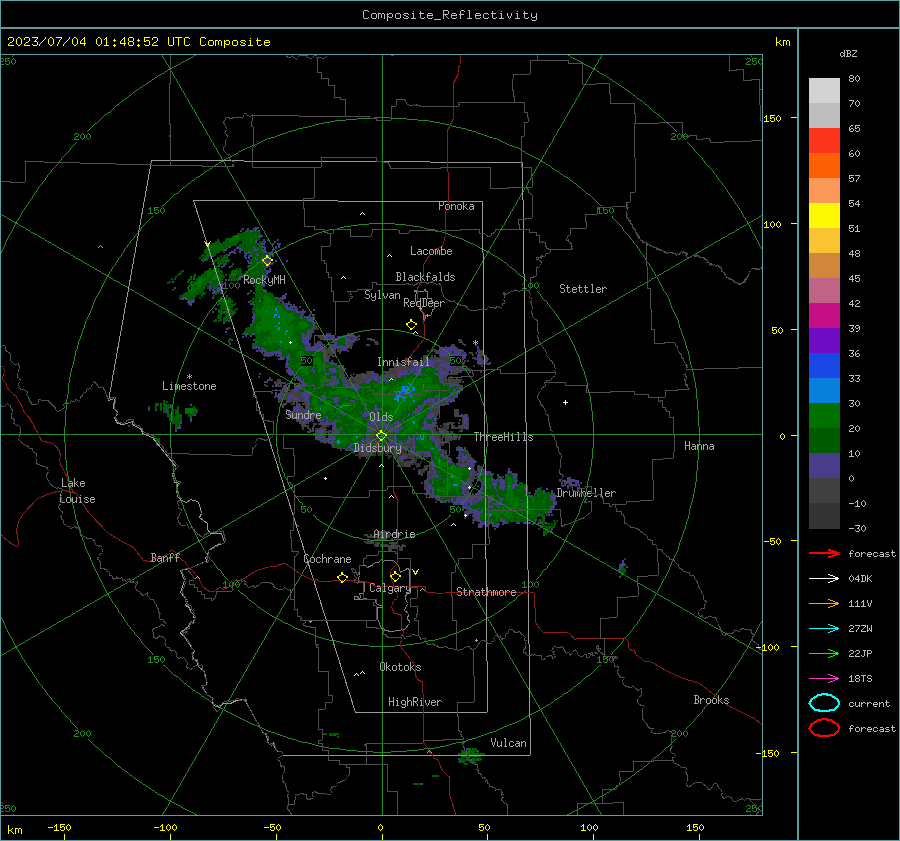The image size is (900, 841).
Task: Click the white 04DK arrow icon
Action: pos(824,579)
